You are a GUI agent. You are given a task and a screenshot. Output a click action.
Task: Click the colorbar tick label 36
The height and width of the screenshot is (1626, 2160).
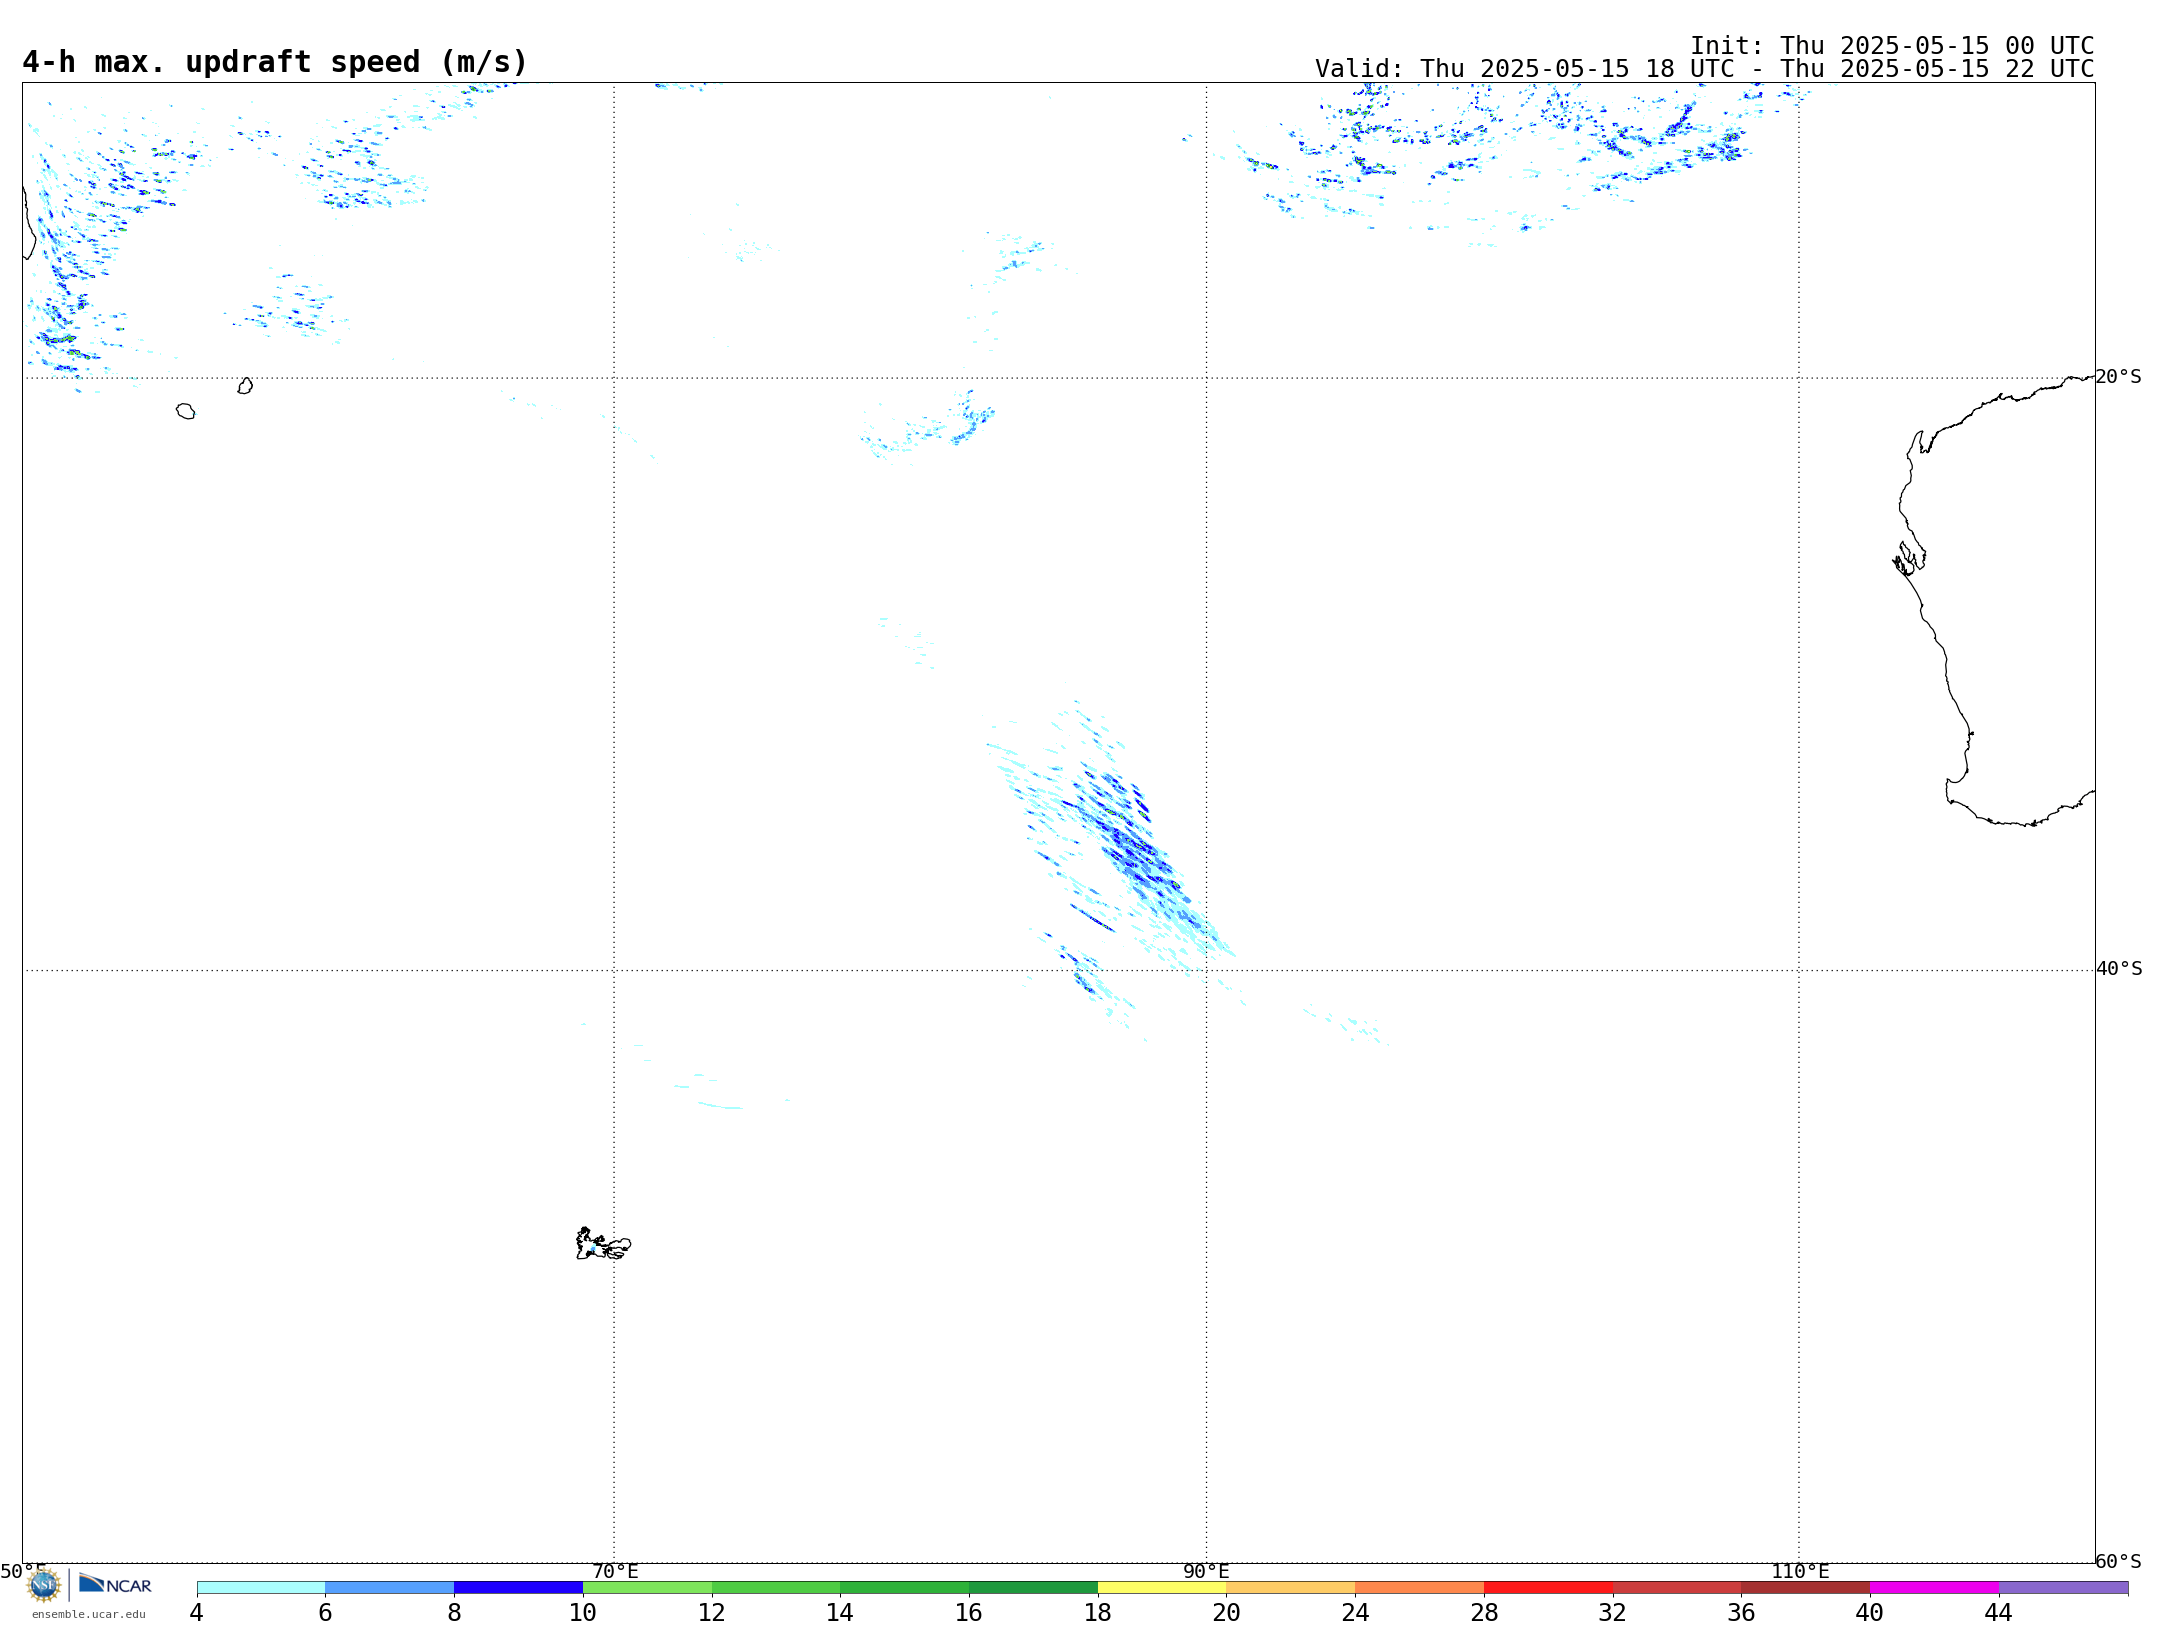[1741, 1612]
